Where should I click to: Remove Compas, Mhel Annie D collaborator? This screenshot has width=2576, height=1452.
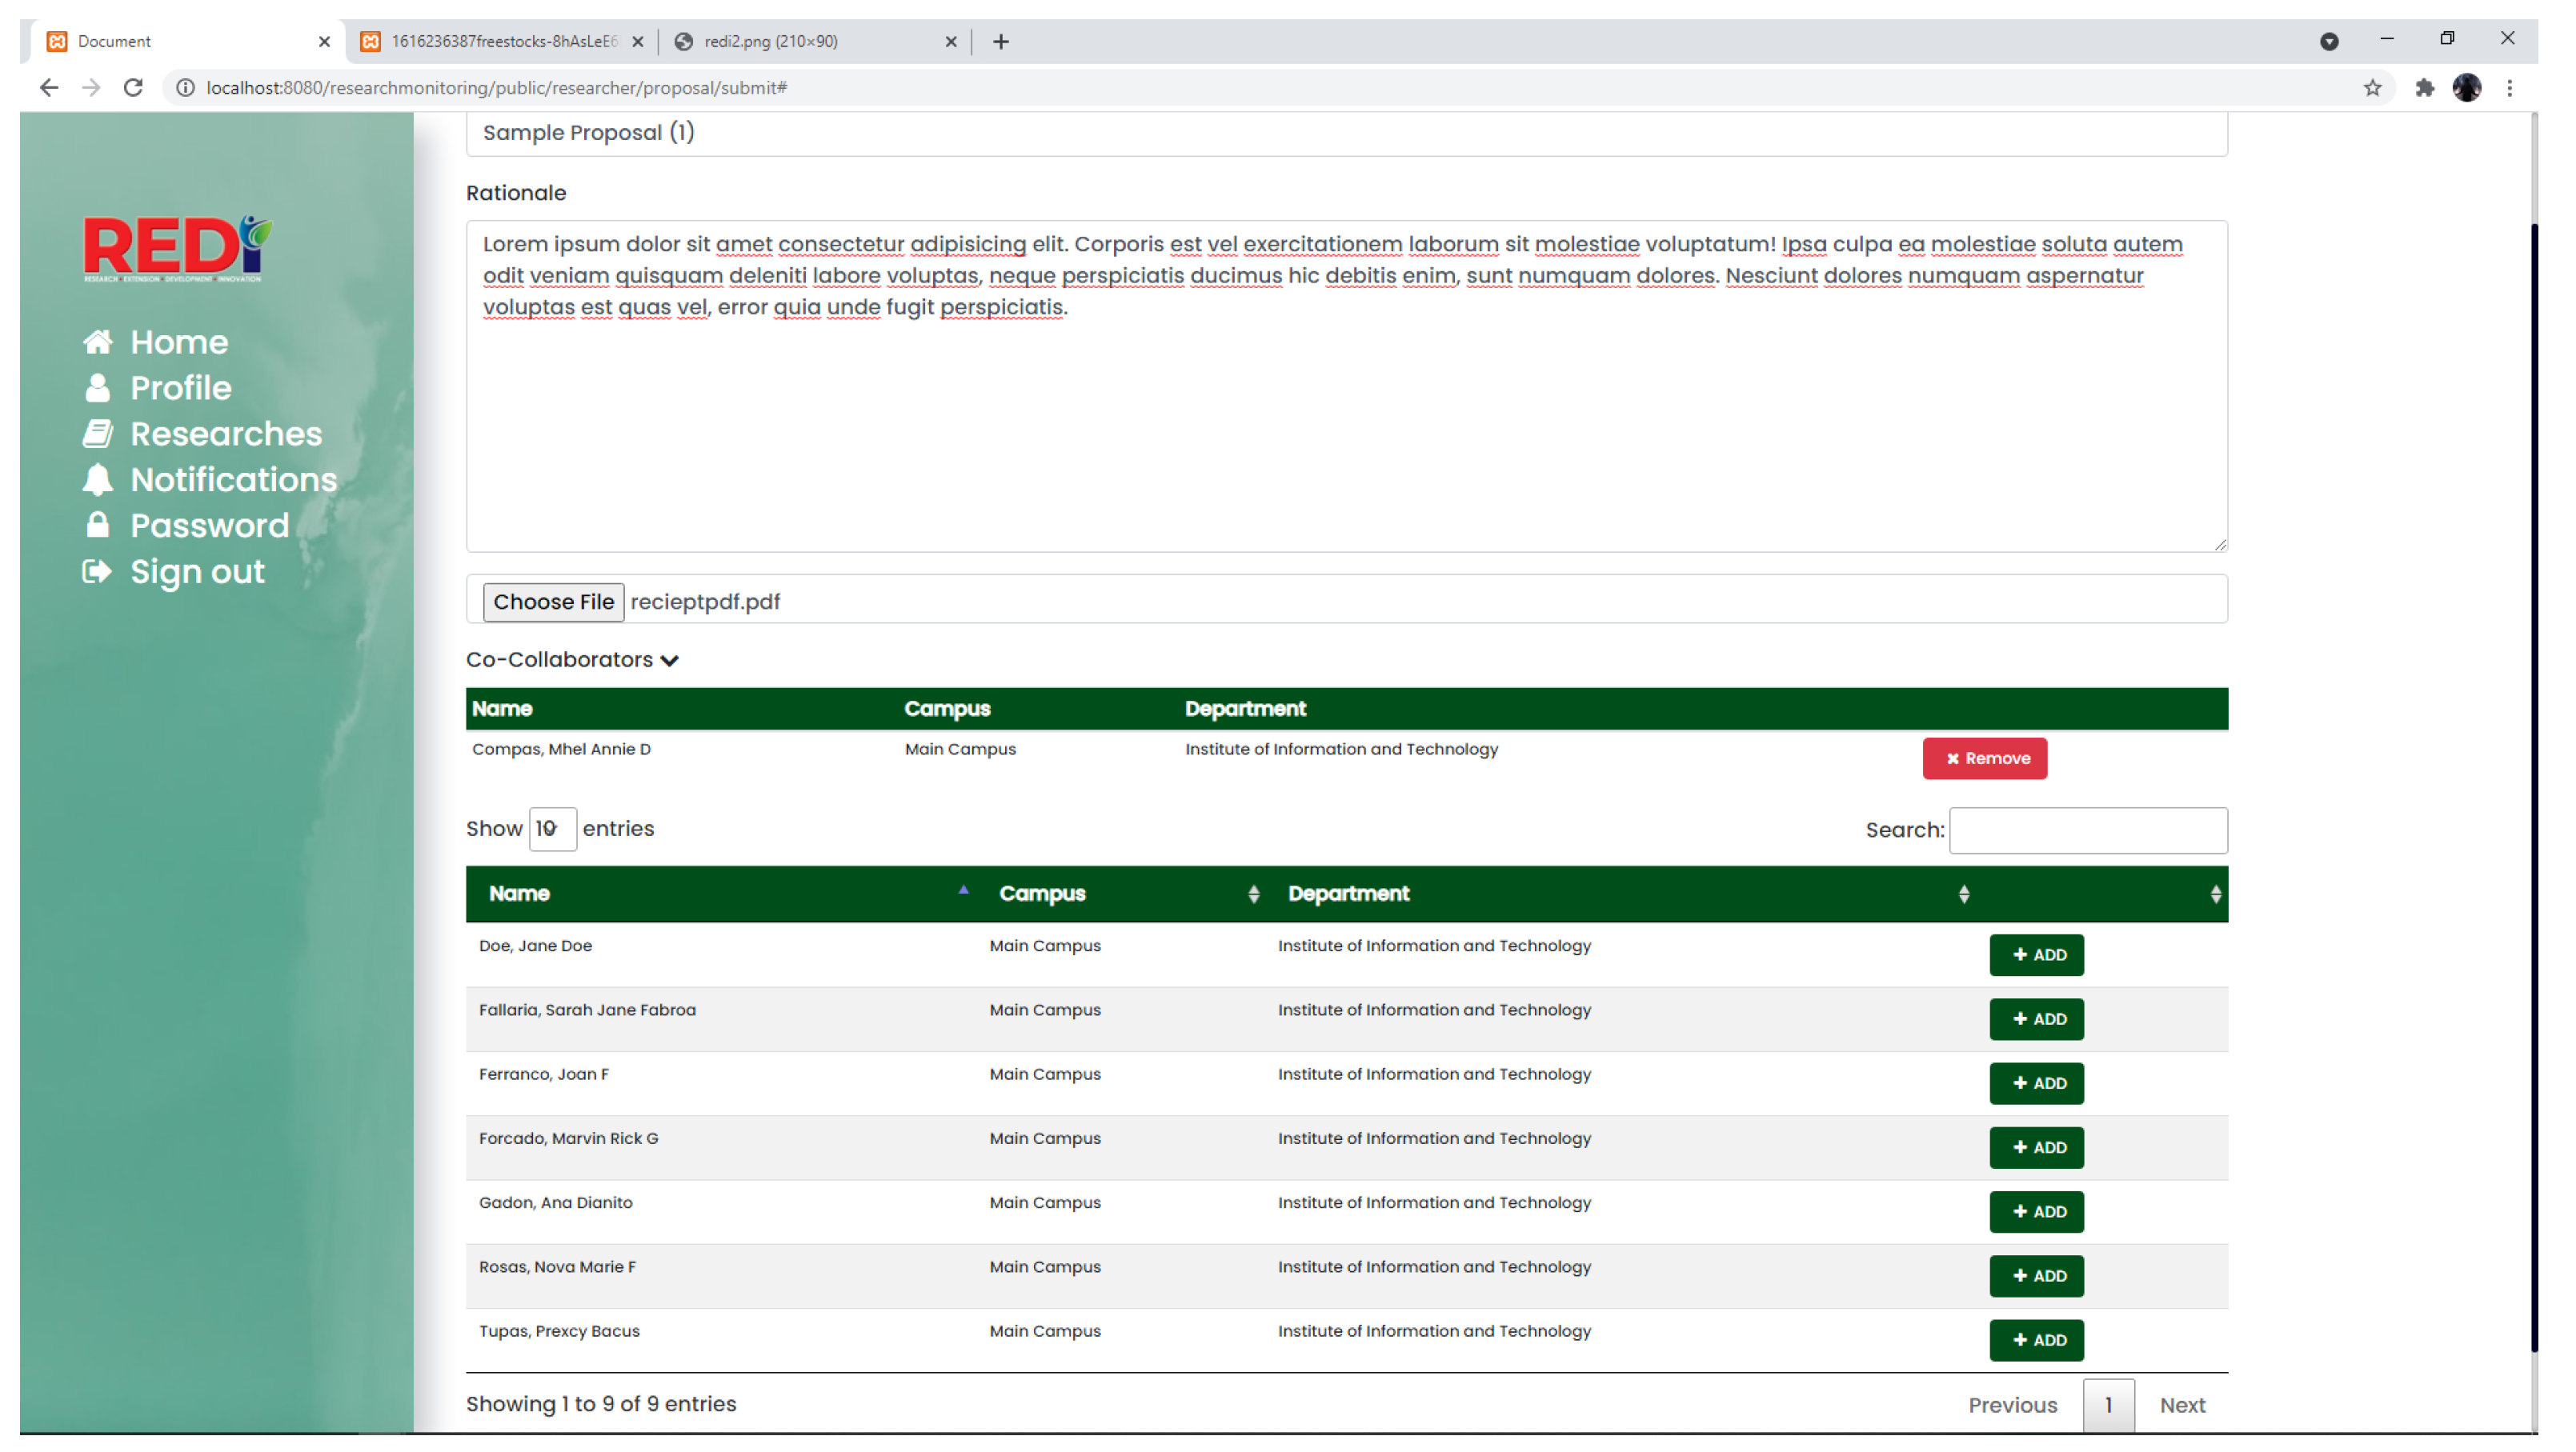point(1984,758)
